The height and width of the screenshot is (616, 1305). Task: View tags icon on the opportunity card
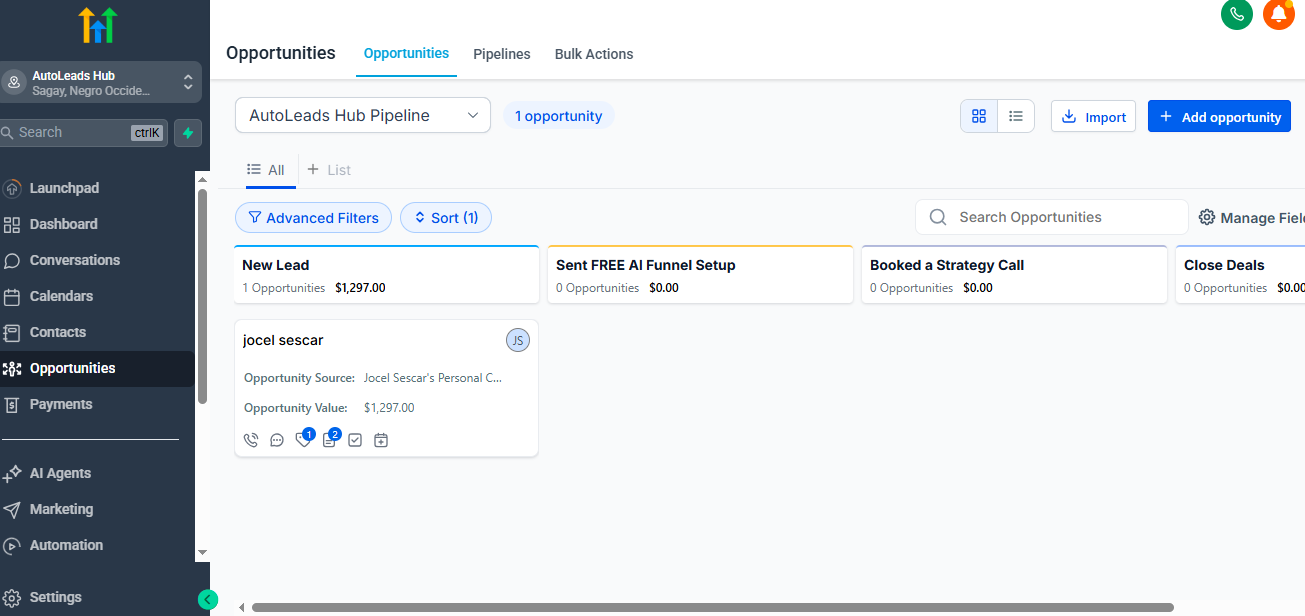point(303,439)
